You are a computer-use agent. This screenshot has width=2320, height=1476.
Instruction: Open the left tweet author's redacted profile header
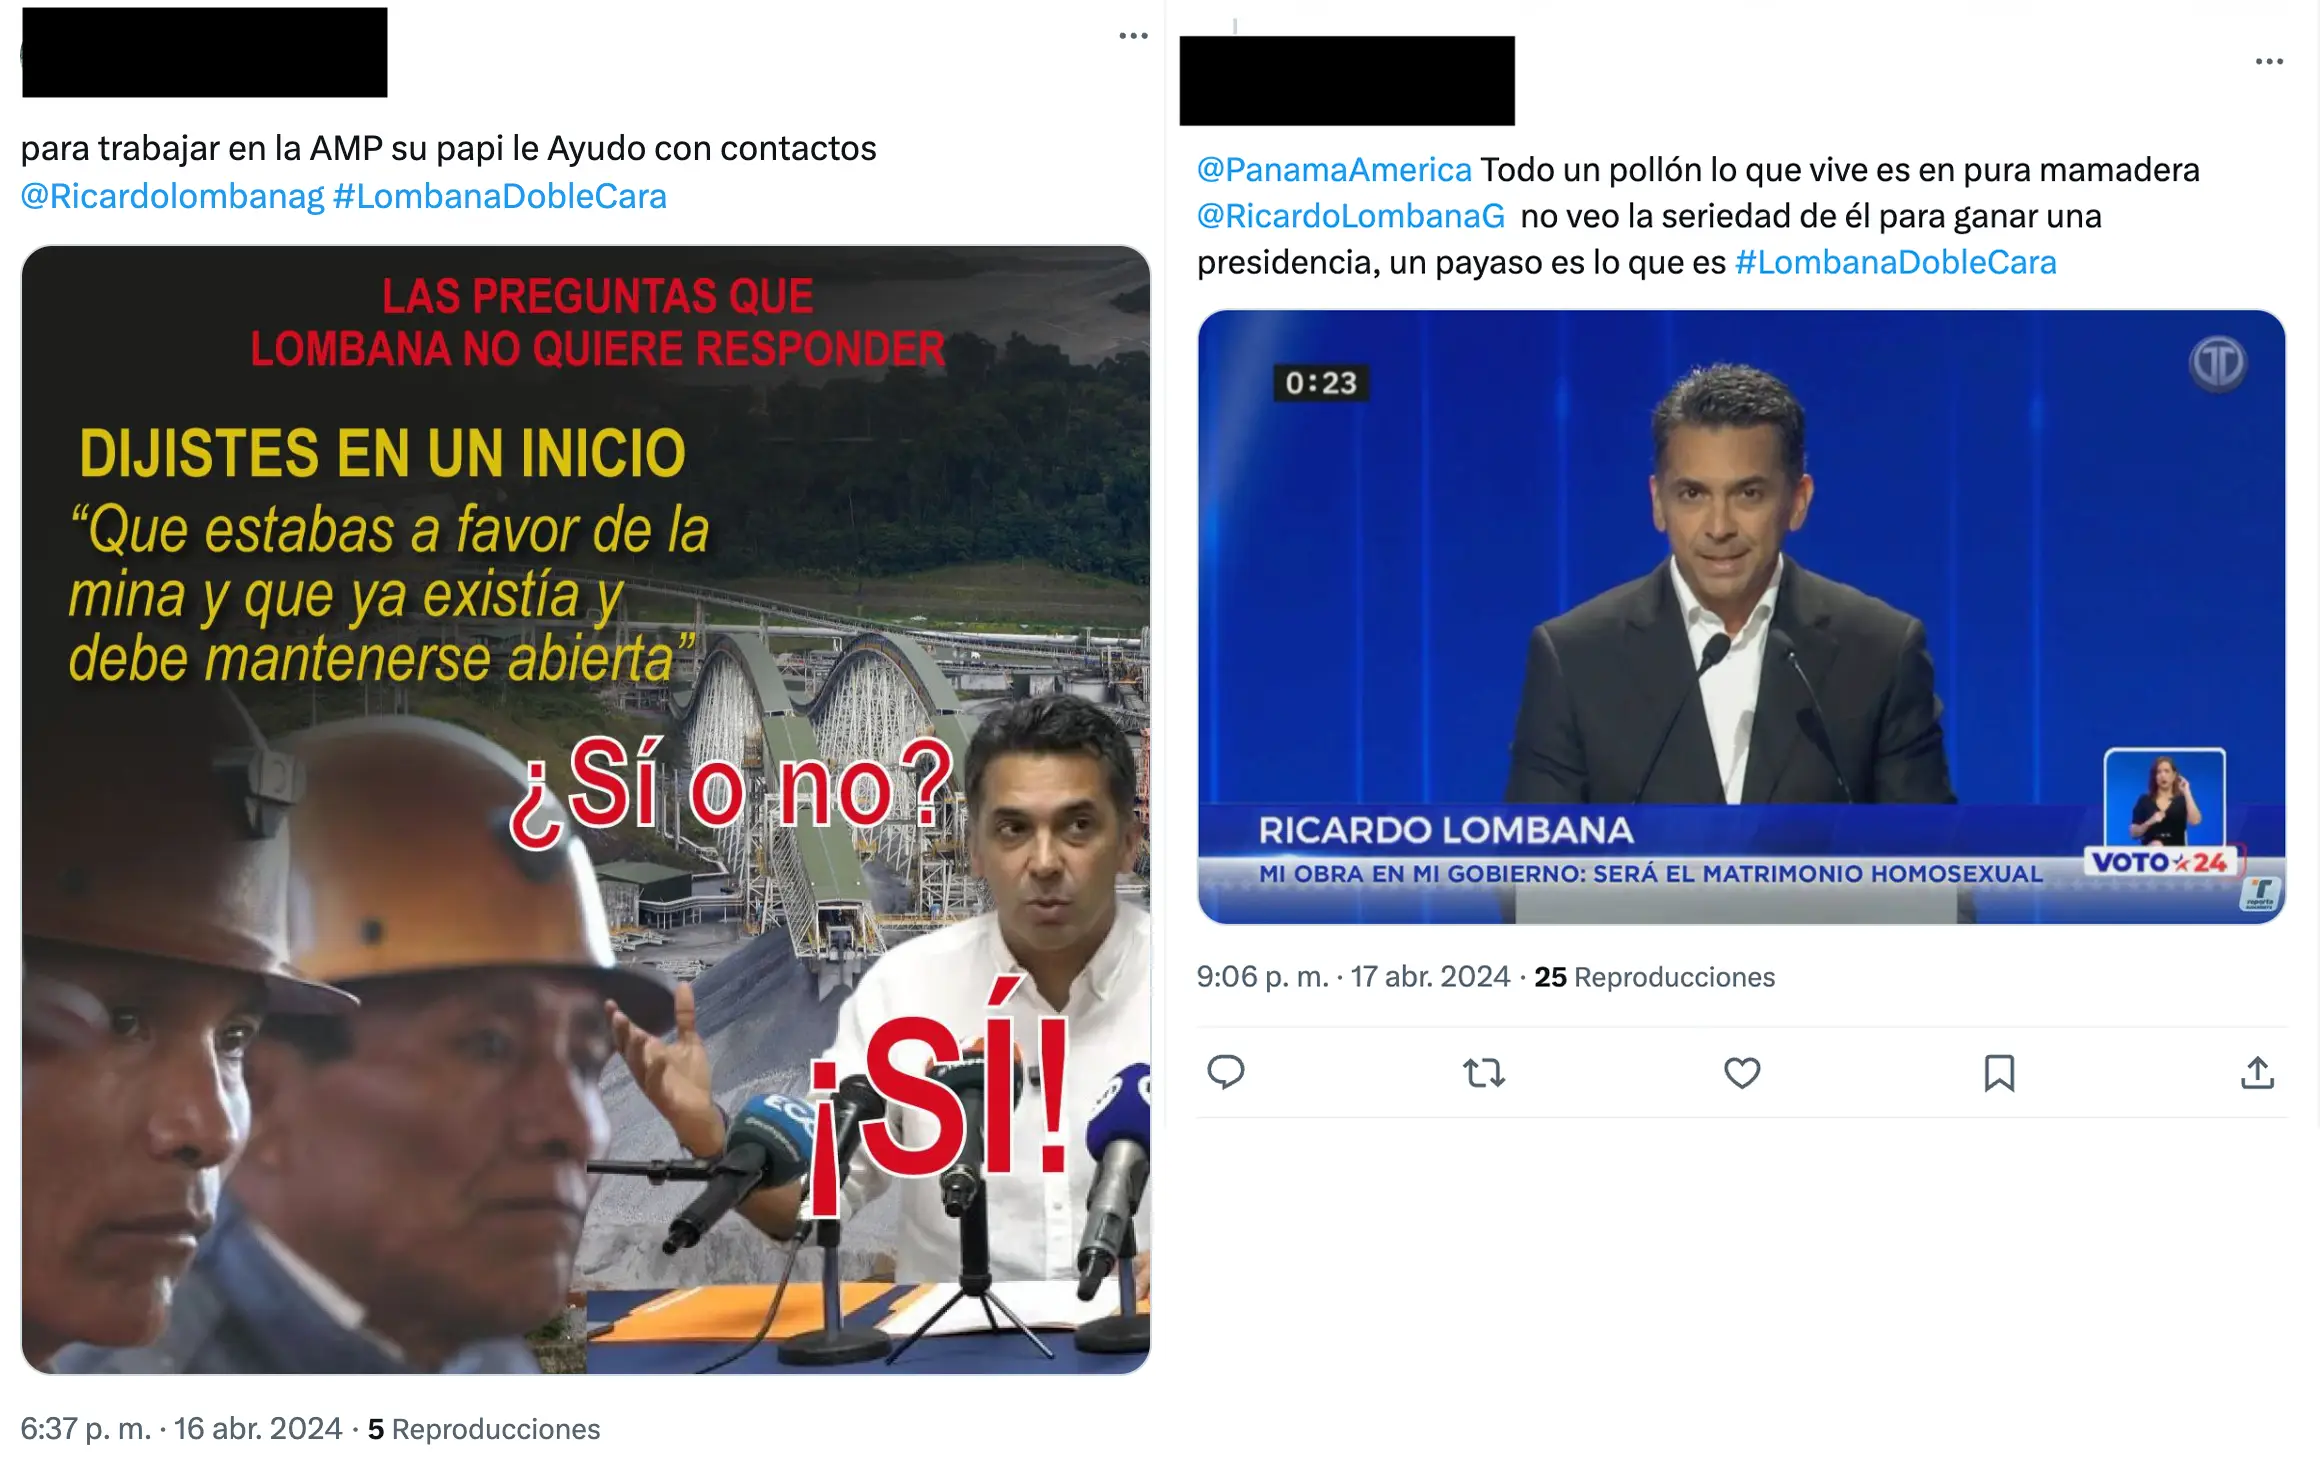click(x=204, y=52)
